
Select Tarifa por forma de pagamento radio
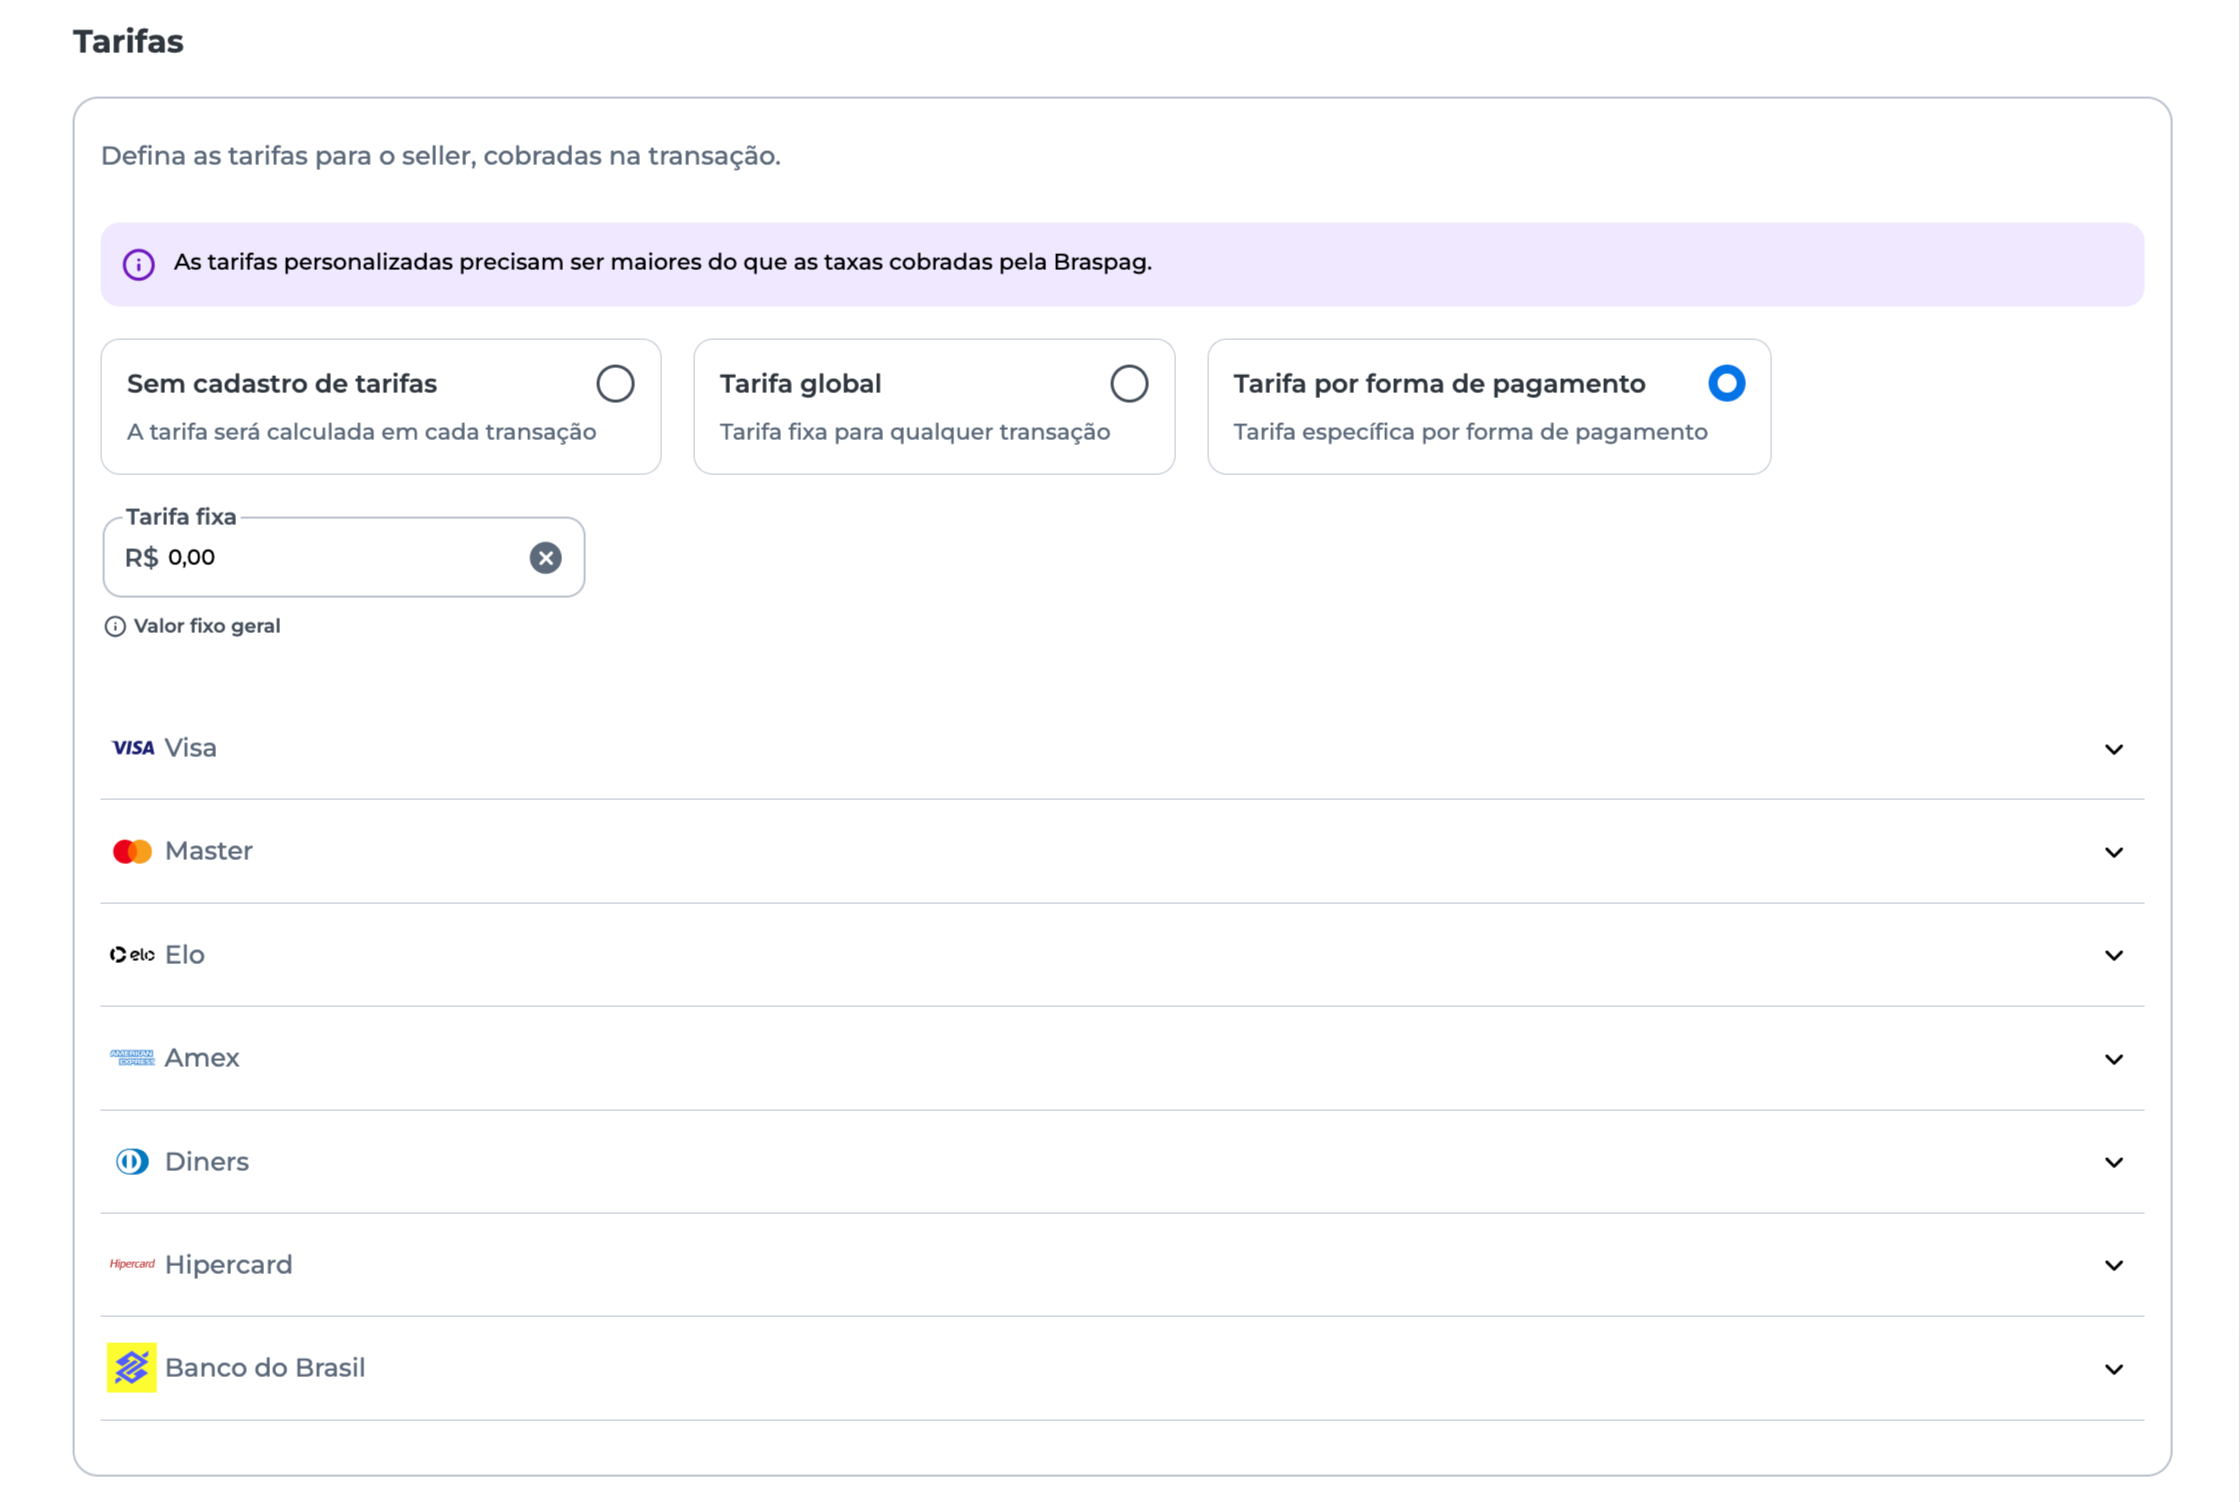pyautogui.click(x=1726, y=384)
